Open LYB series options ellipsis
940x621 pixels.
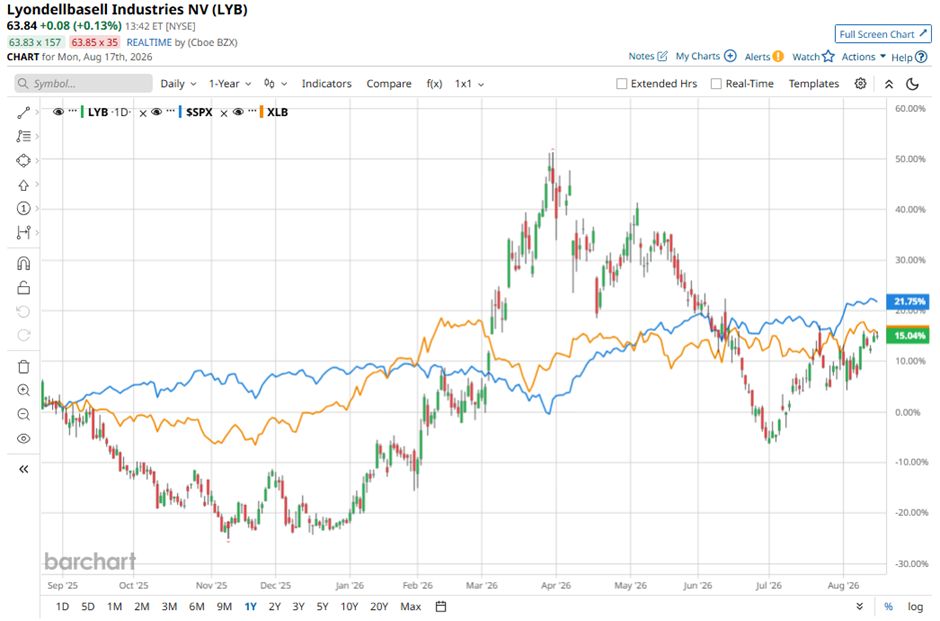click(x=73, y=111)
